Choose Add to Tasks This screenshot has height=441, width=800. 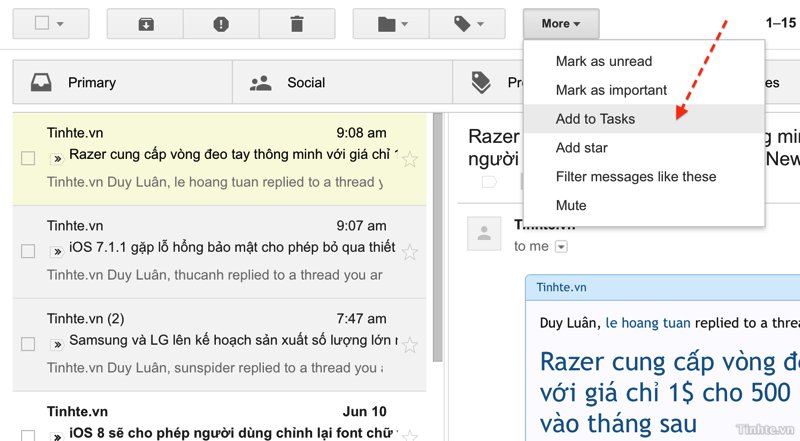click(x=644, y=119)
